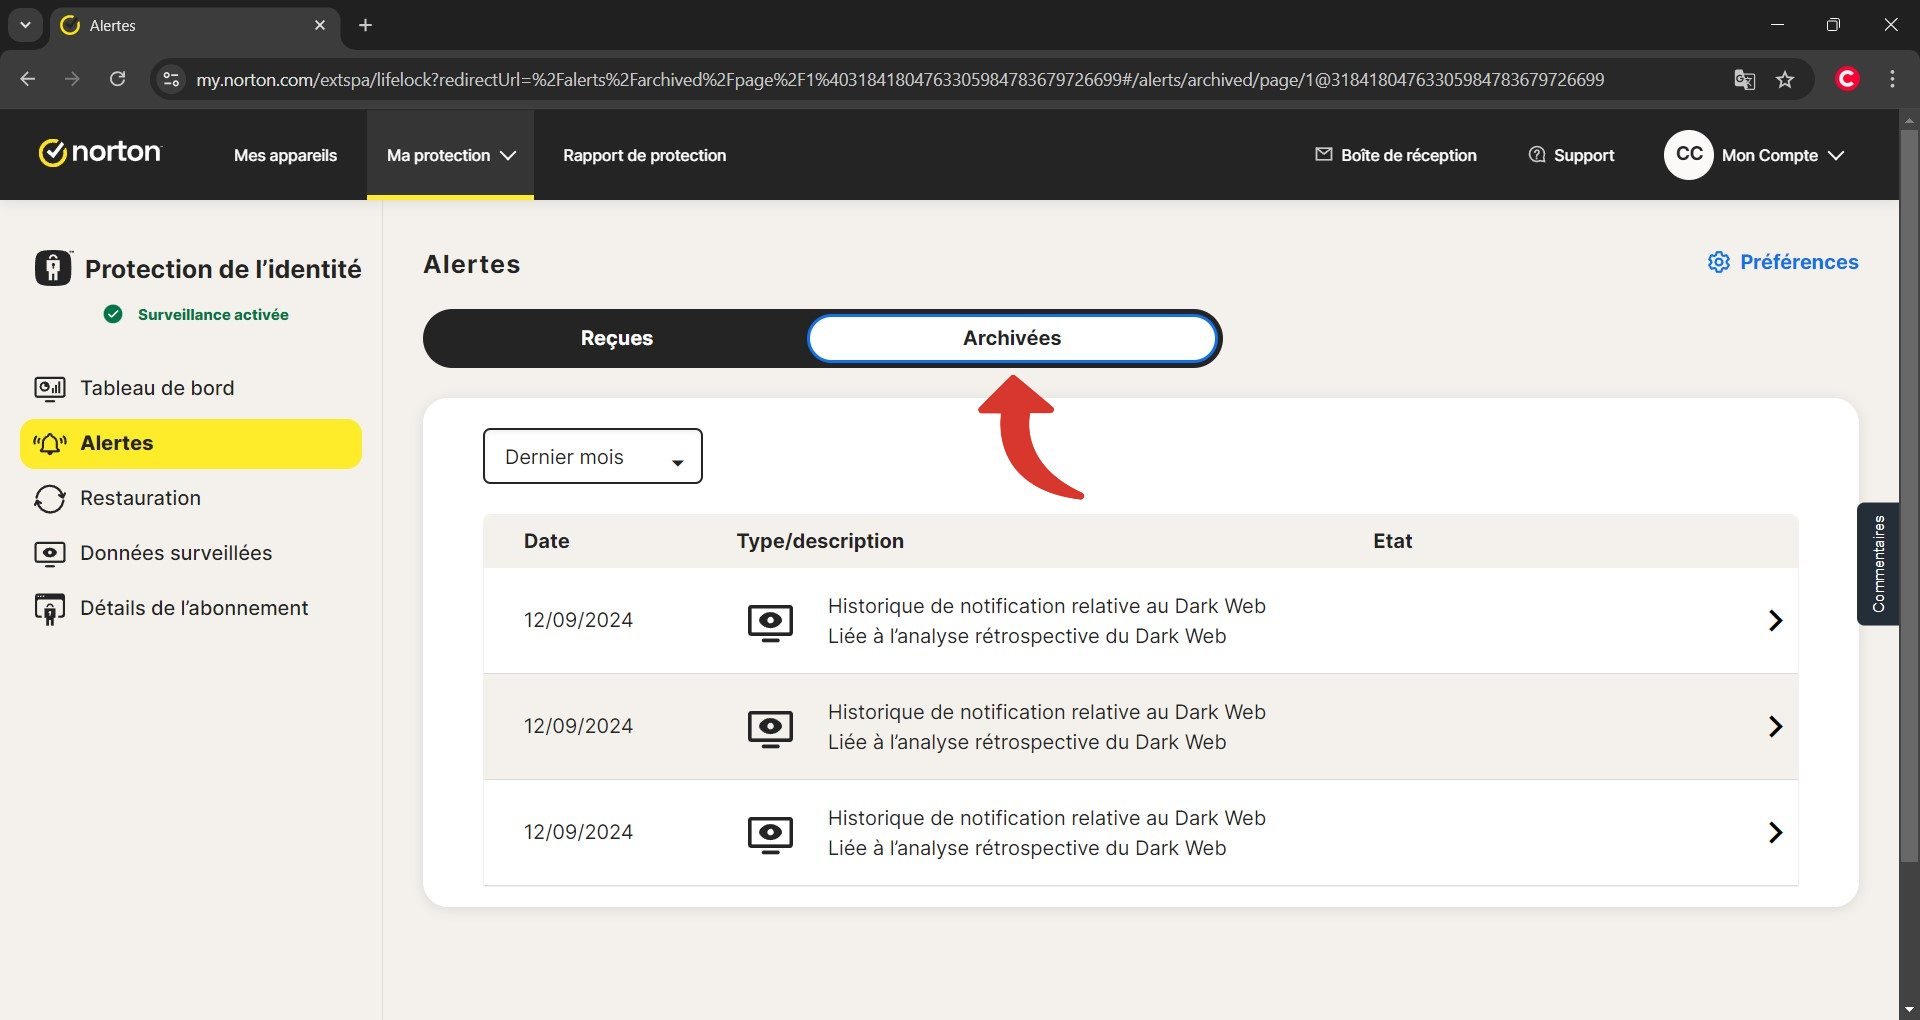This screenshot has height=1020, width=1920.
Task: Open the Dernier mois period dropdown
Action: click(x=592, y=456)
